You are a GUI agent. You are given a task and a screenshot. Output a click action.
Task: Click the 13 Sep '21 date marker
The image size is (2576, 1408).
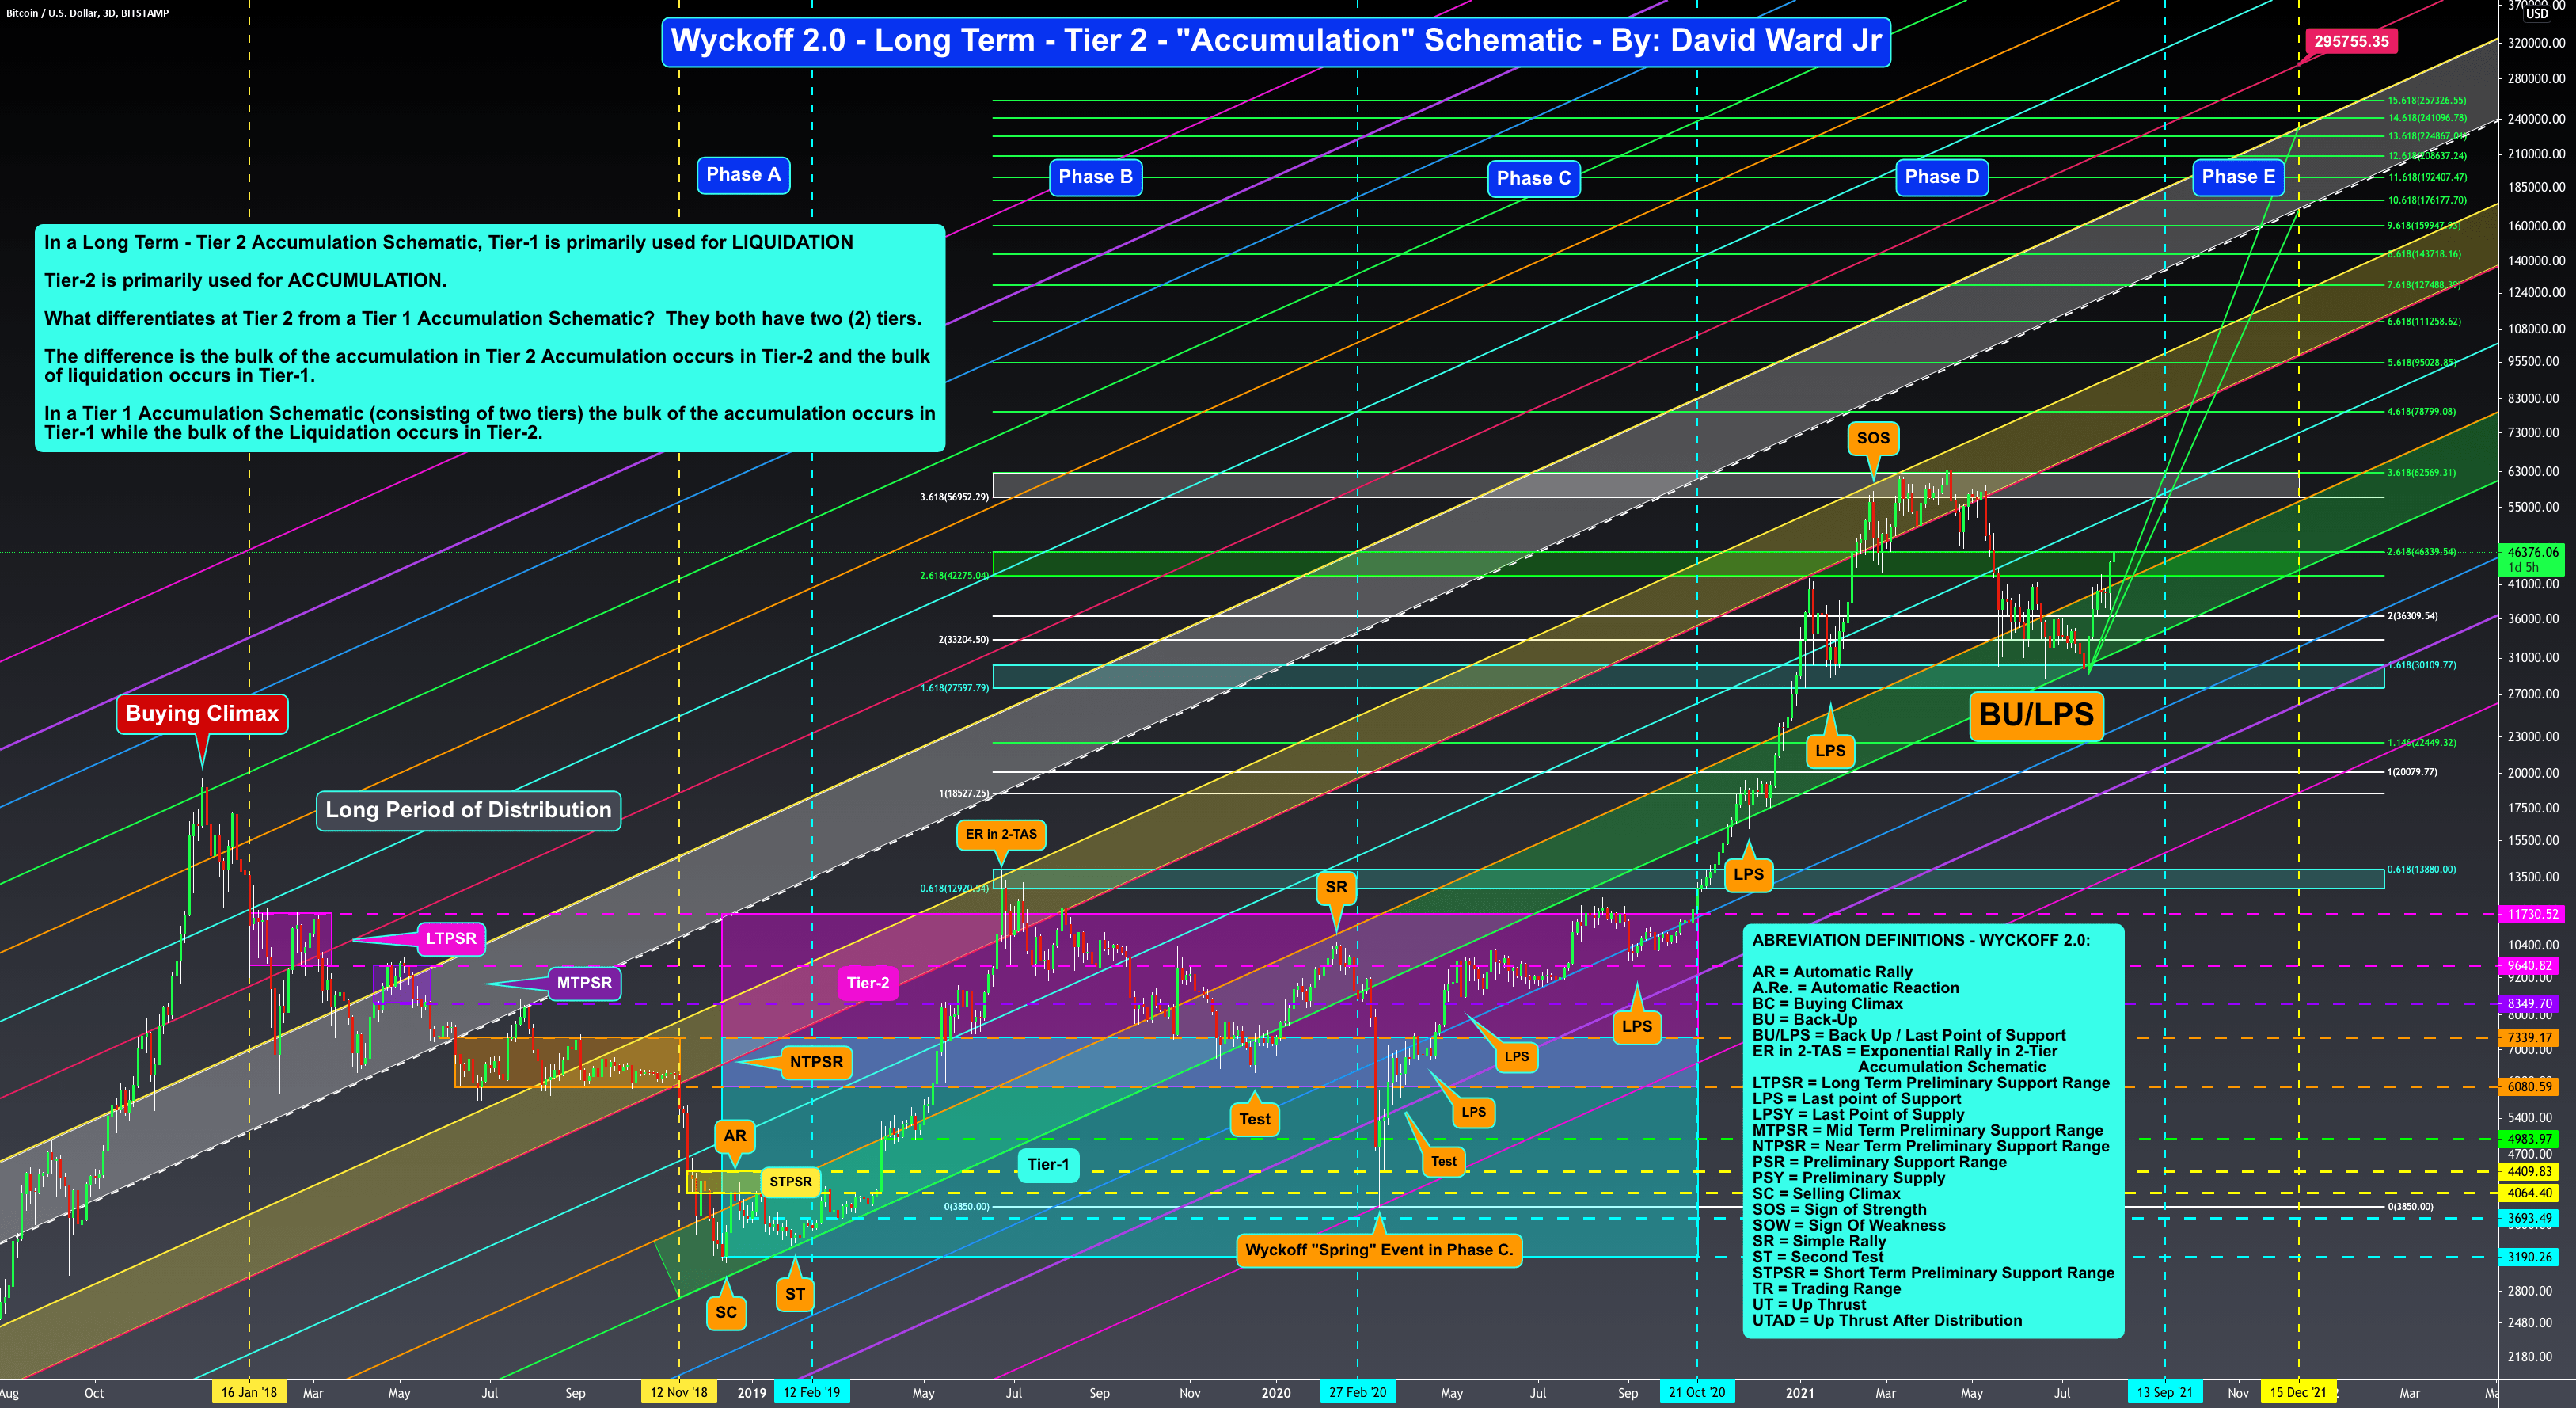point(2165,1392)
